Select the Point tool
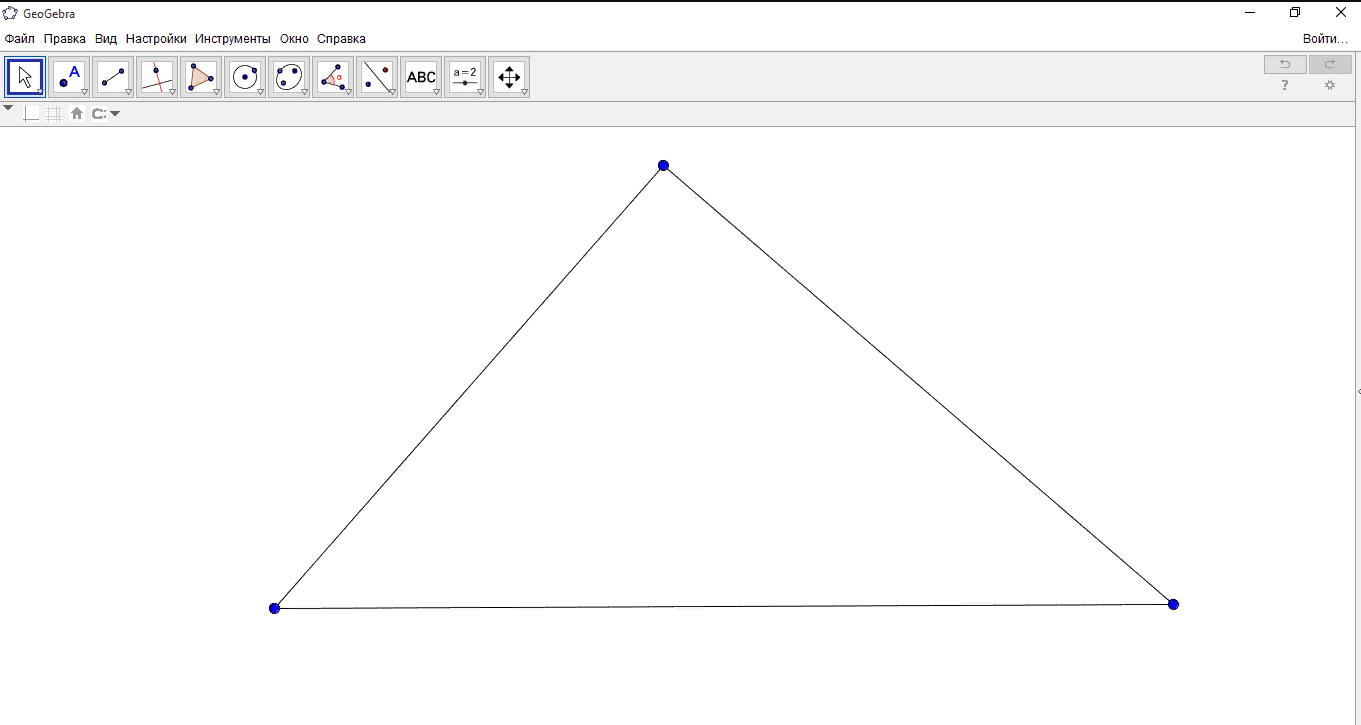The image size is (1361, 725). pyautogui.click(x=69, y=77)
